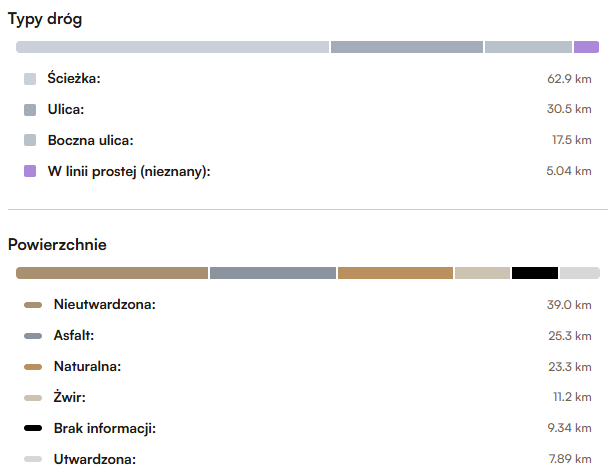
Task: Select the Ścieżka color swatch
Action: tap(30, 79)
